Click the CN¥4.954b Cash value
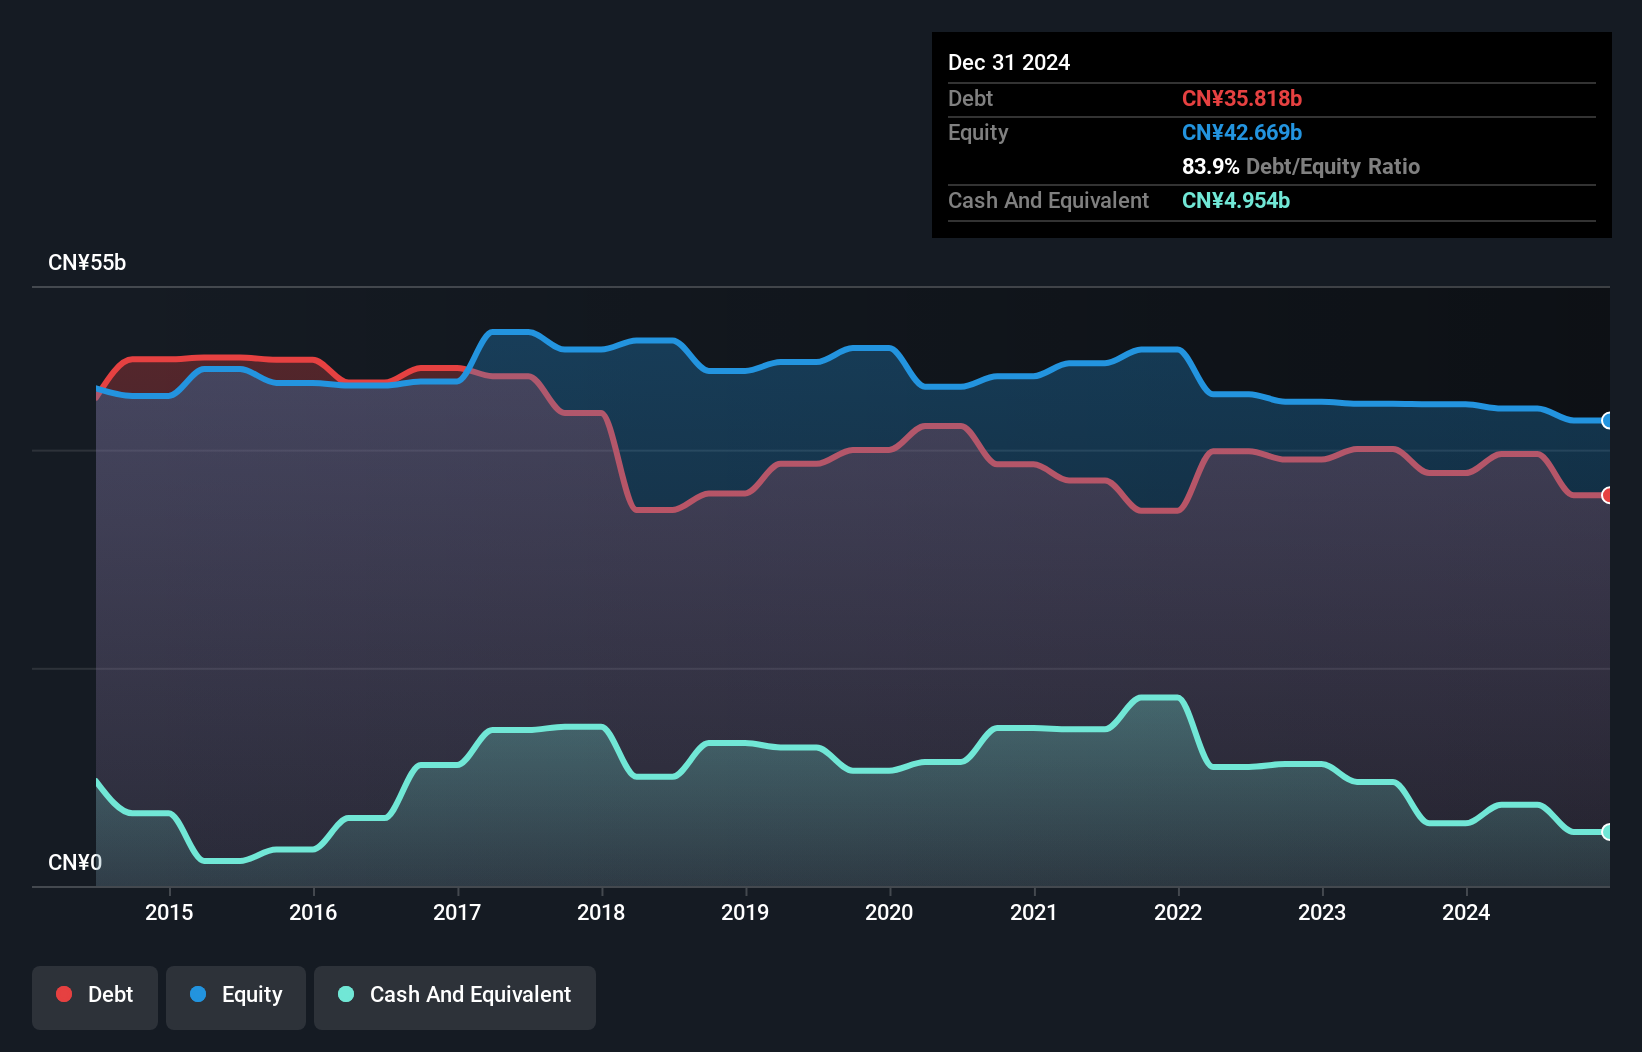The height and width of the screenshot is (1052, 1642). pyautogui.click(x=1236, y=200)
